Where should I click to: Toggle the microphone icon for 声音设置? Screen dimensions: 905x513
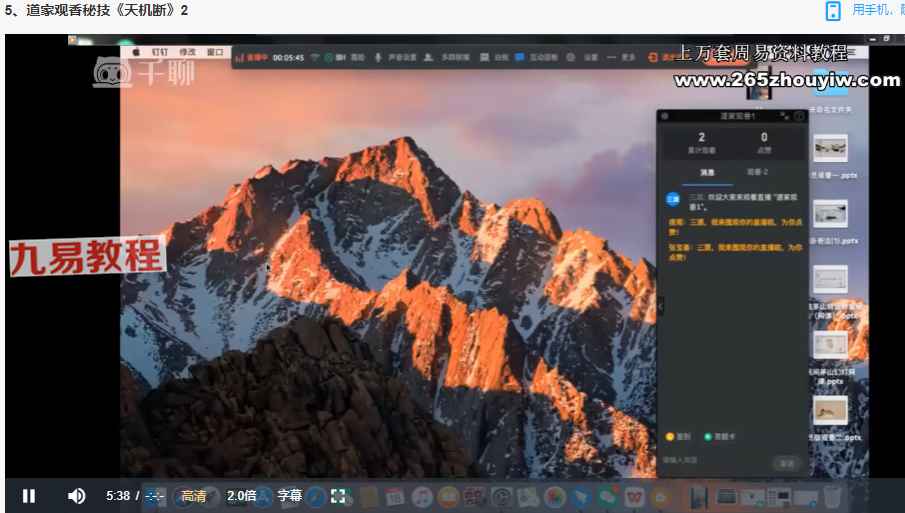[x=378, y=57]
